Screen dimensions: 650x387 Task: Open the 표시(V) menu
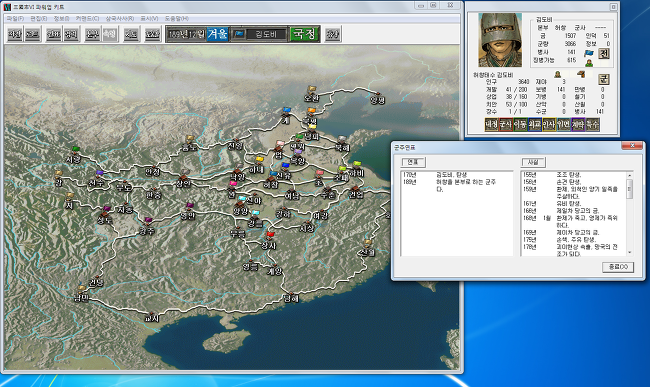(x=149, y=18)
